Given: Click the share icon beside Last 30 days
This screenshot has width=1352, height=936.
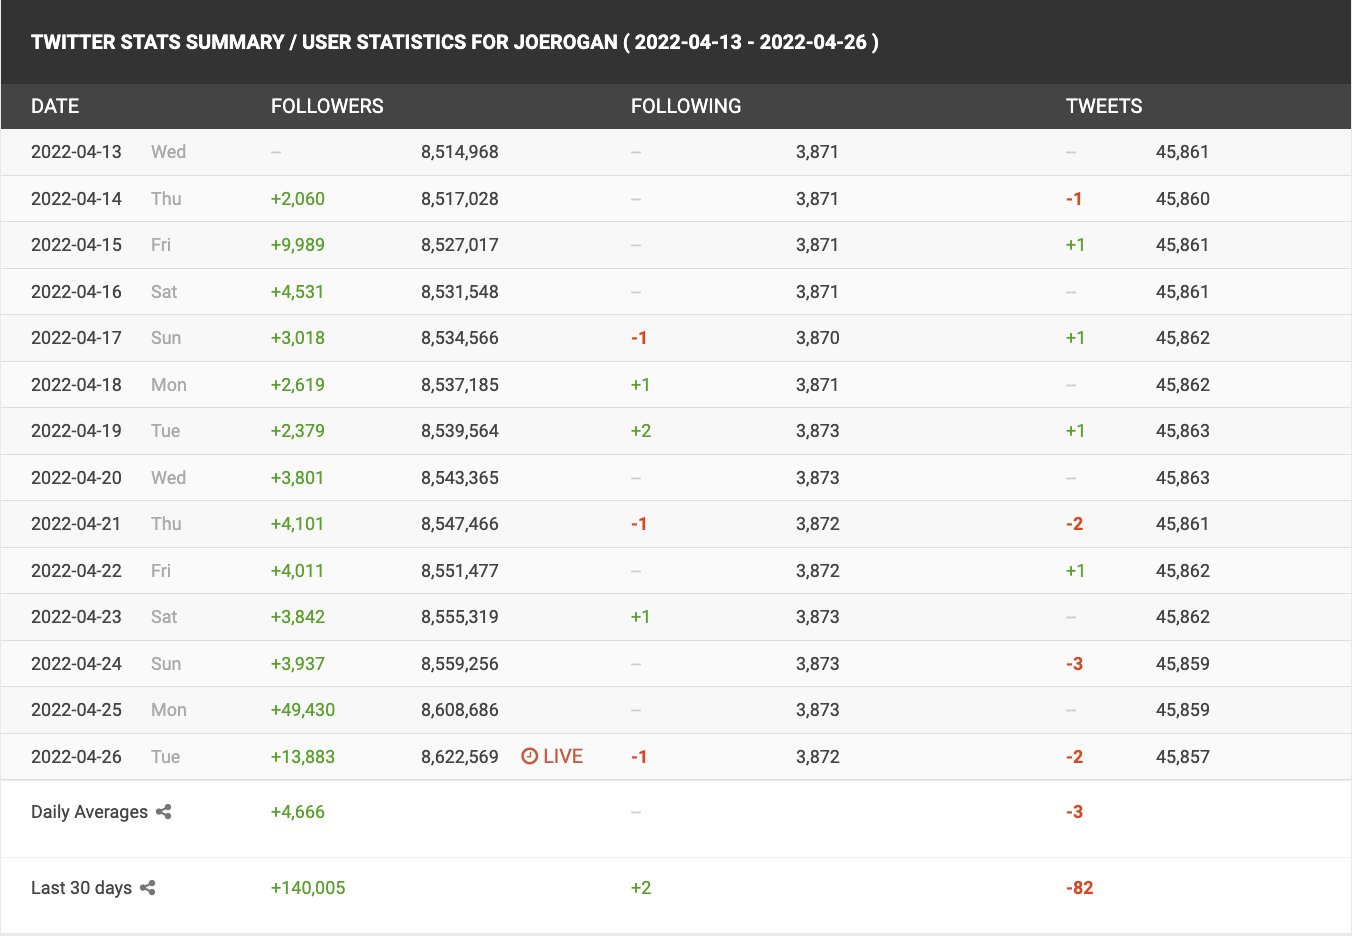Looking at the screenshot, I should tap(148, 888).
